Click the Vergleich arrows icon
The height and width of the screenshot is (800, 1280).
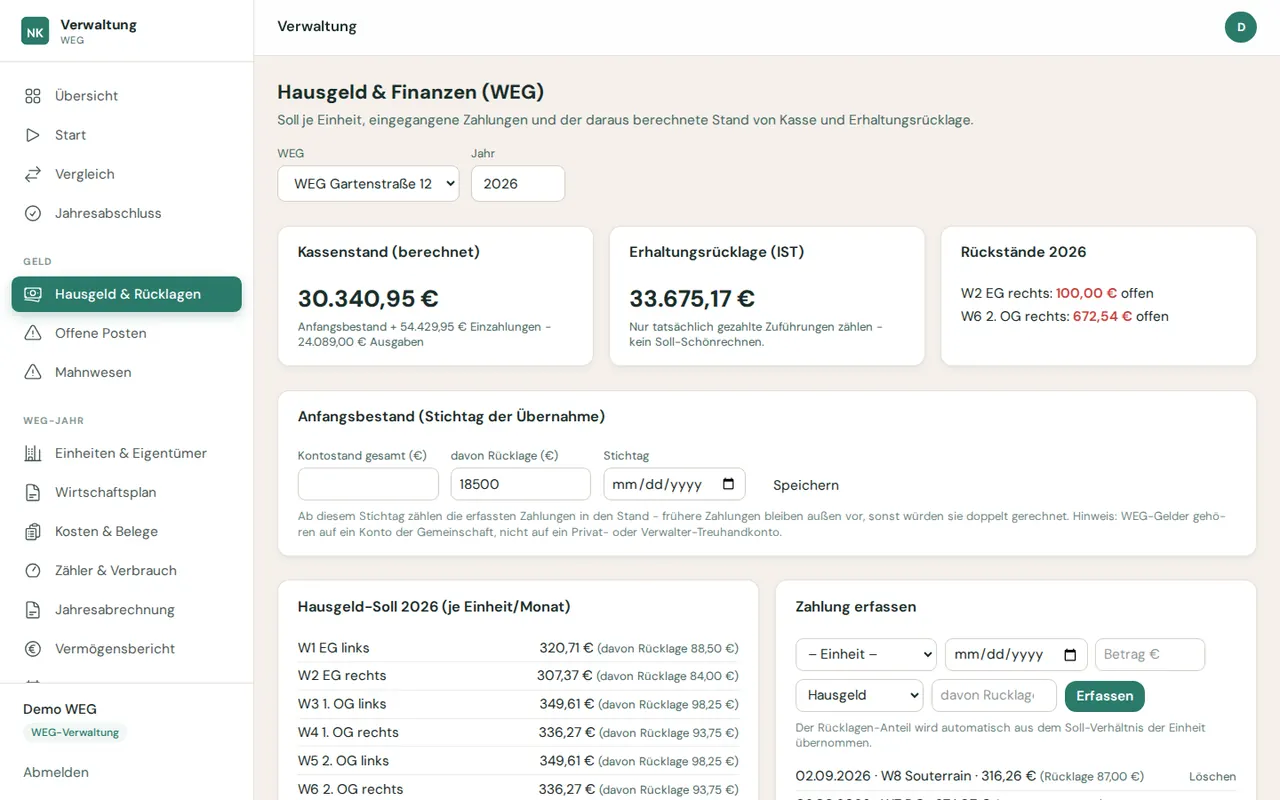[33, 174]
